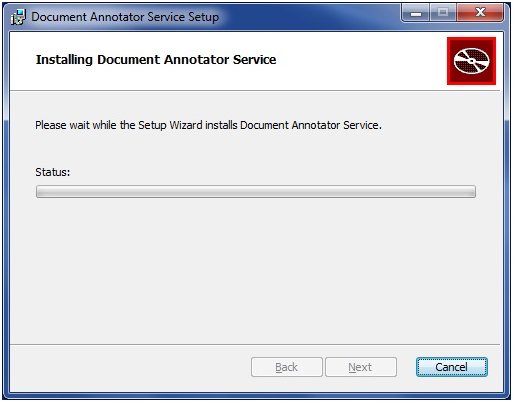Viewport: 514px width, 402px height.
Task: Click the divider line under the header
Action: pyautogui.click(x=255, y=90)
